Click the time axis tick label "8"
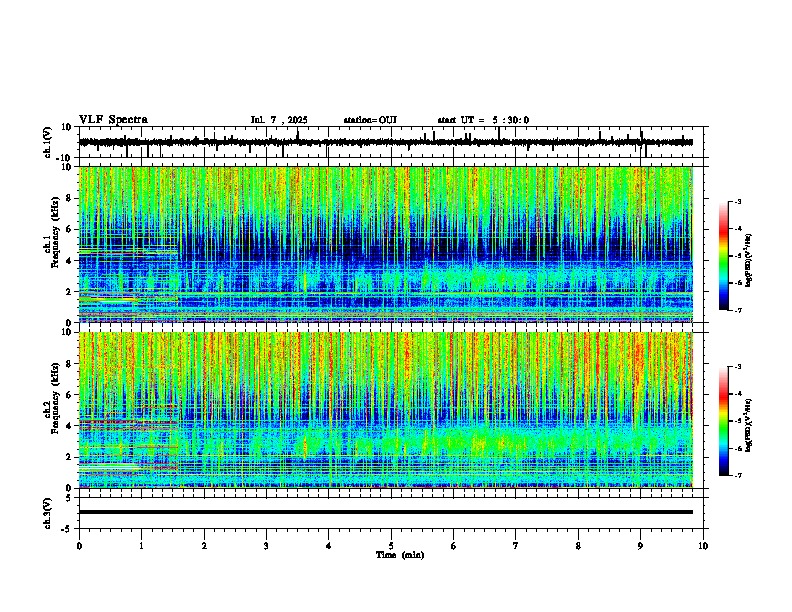Screen dimensions: 792x612 pos(578,546)
